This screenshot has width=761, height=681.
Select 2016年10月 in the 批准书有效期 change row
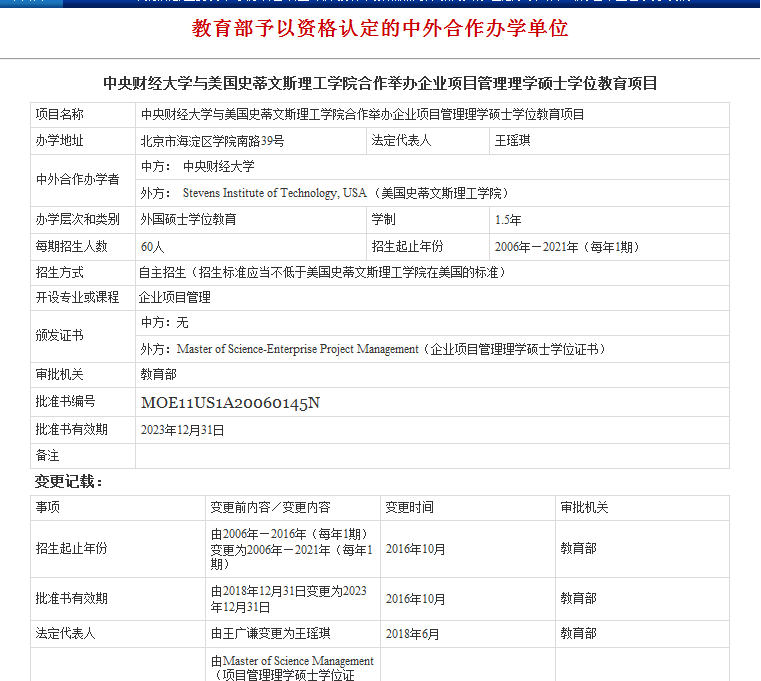pos(415,599)
